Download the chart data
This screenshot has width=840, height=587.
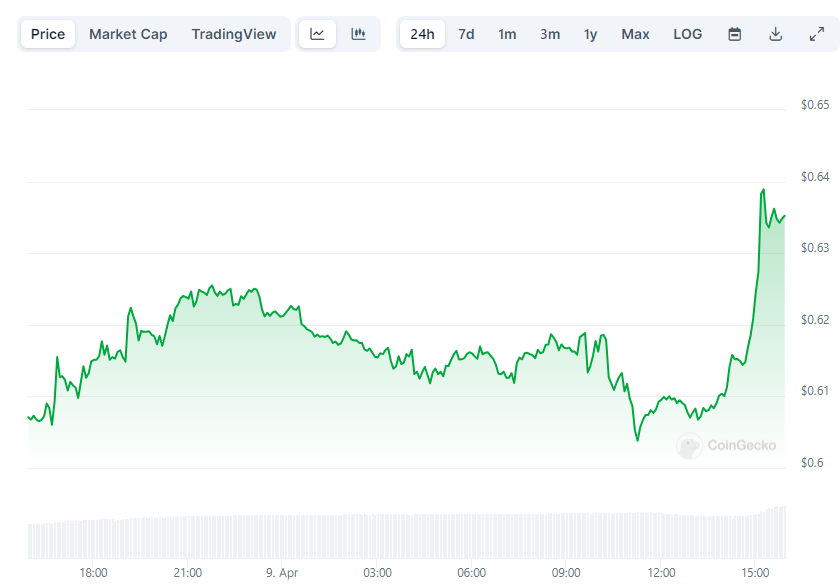tap(775, 34)
